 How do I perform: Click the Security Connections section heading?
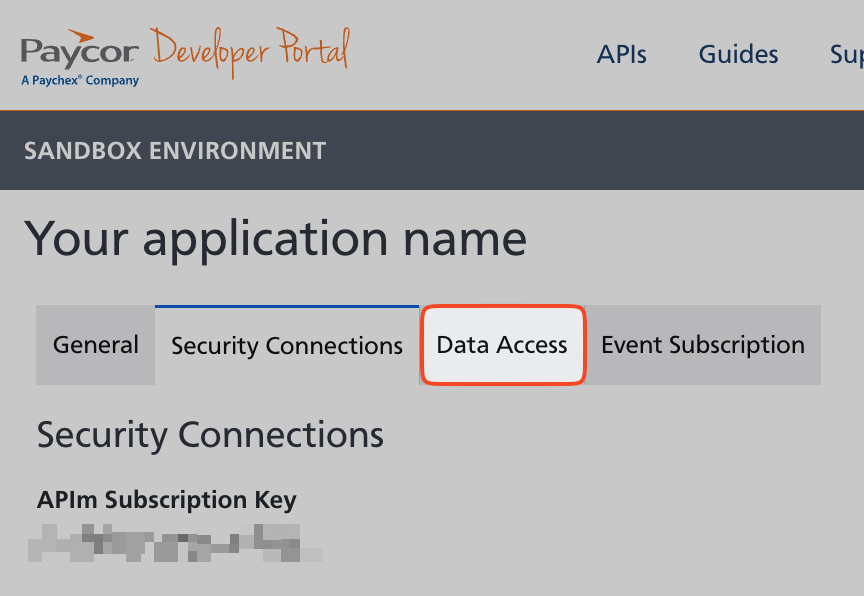[210, 435]
